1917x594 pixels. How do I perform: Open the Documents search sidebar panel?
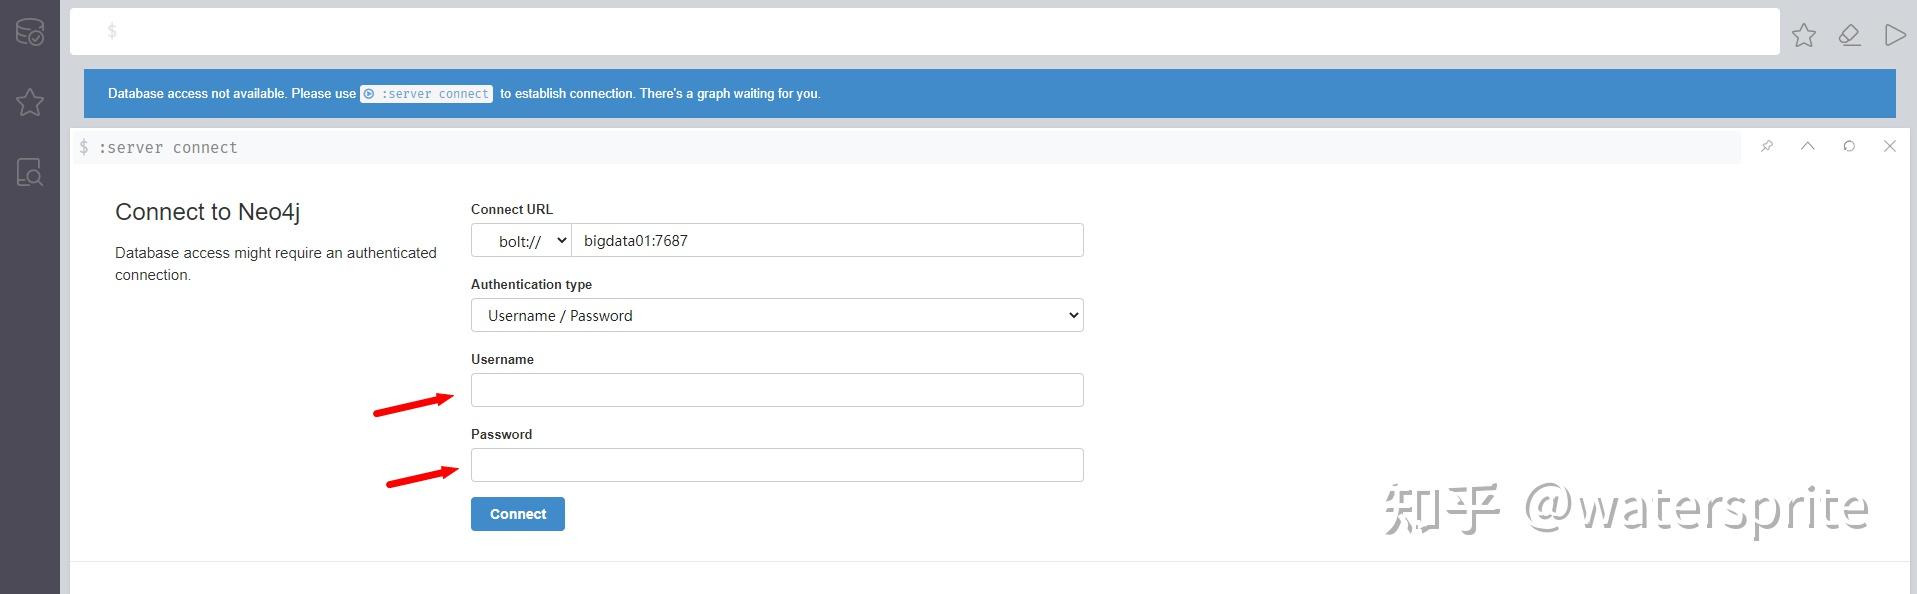click(x=30, y=173)
